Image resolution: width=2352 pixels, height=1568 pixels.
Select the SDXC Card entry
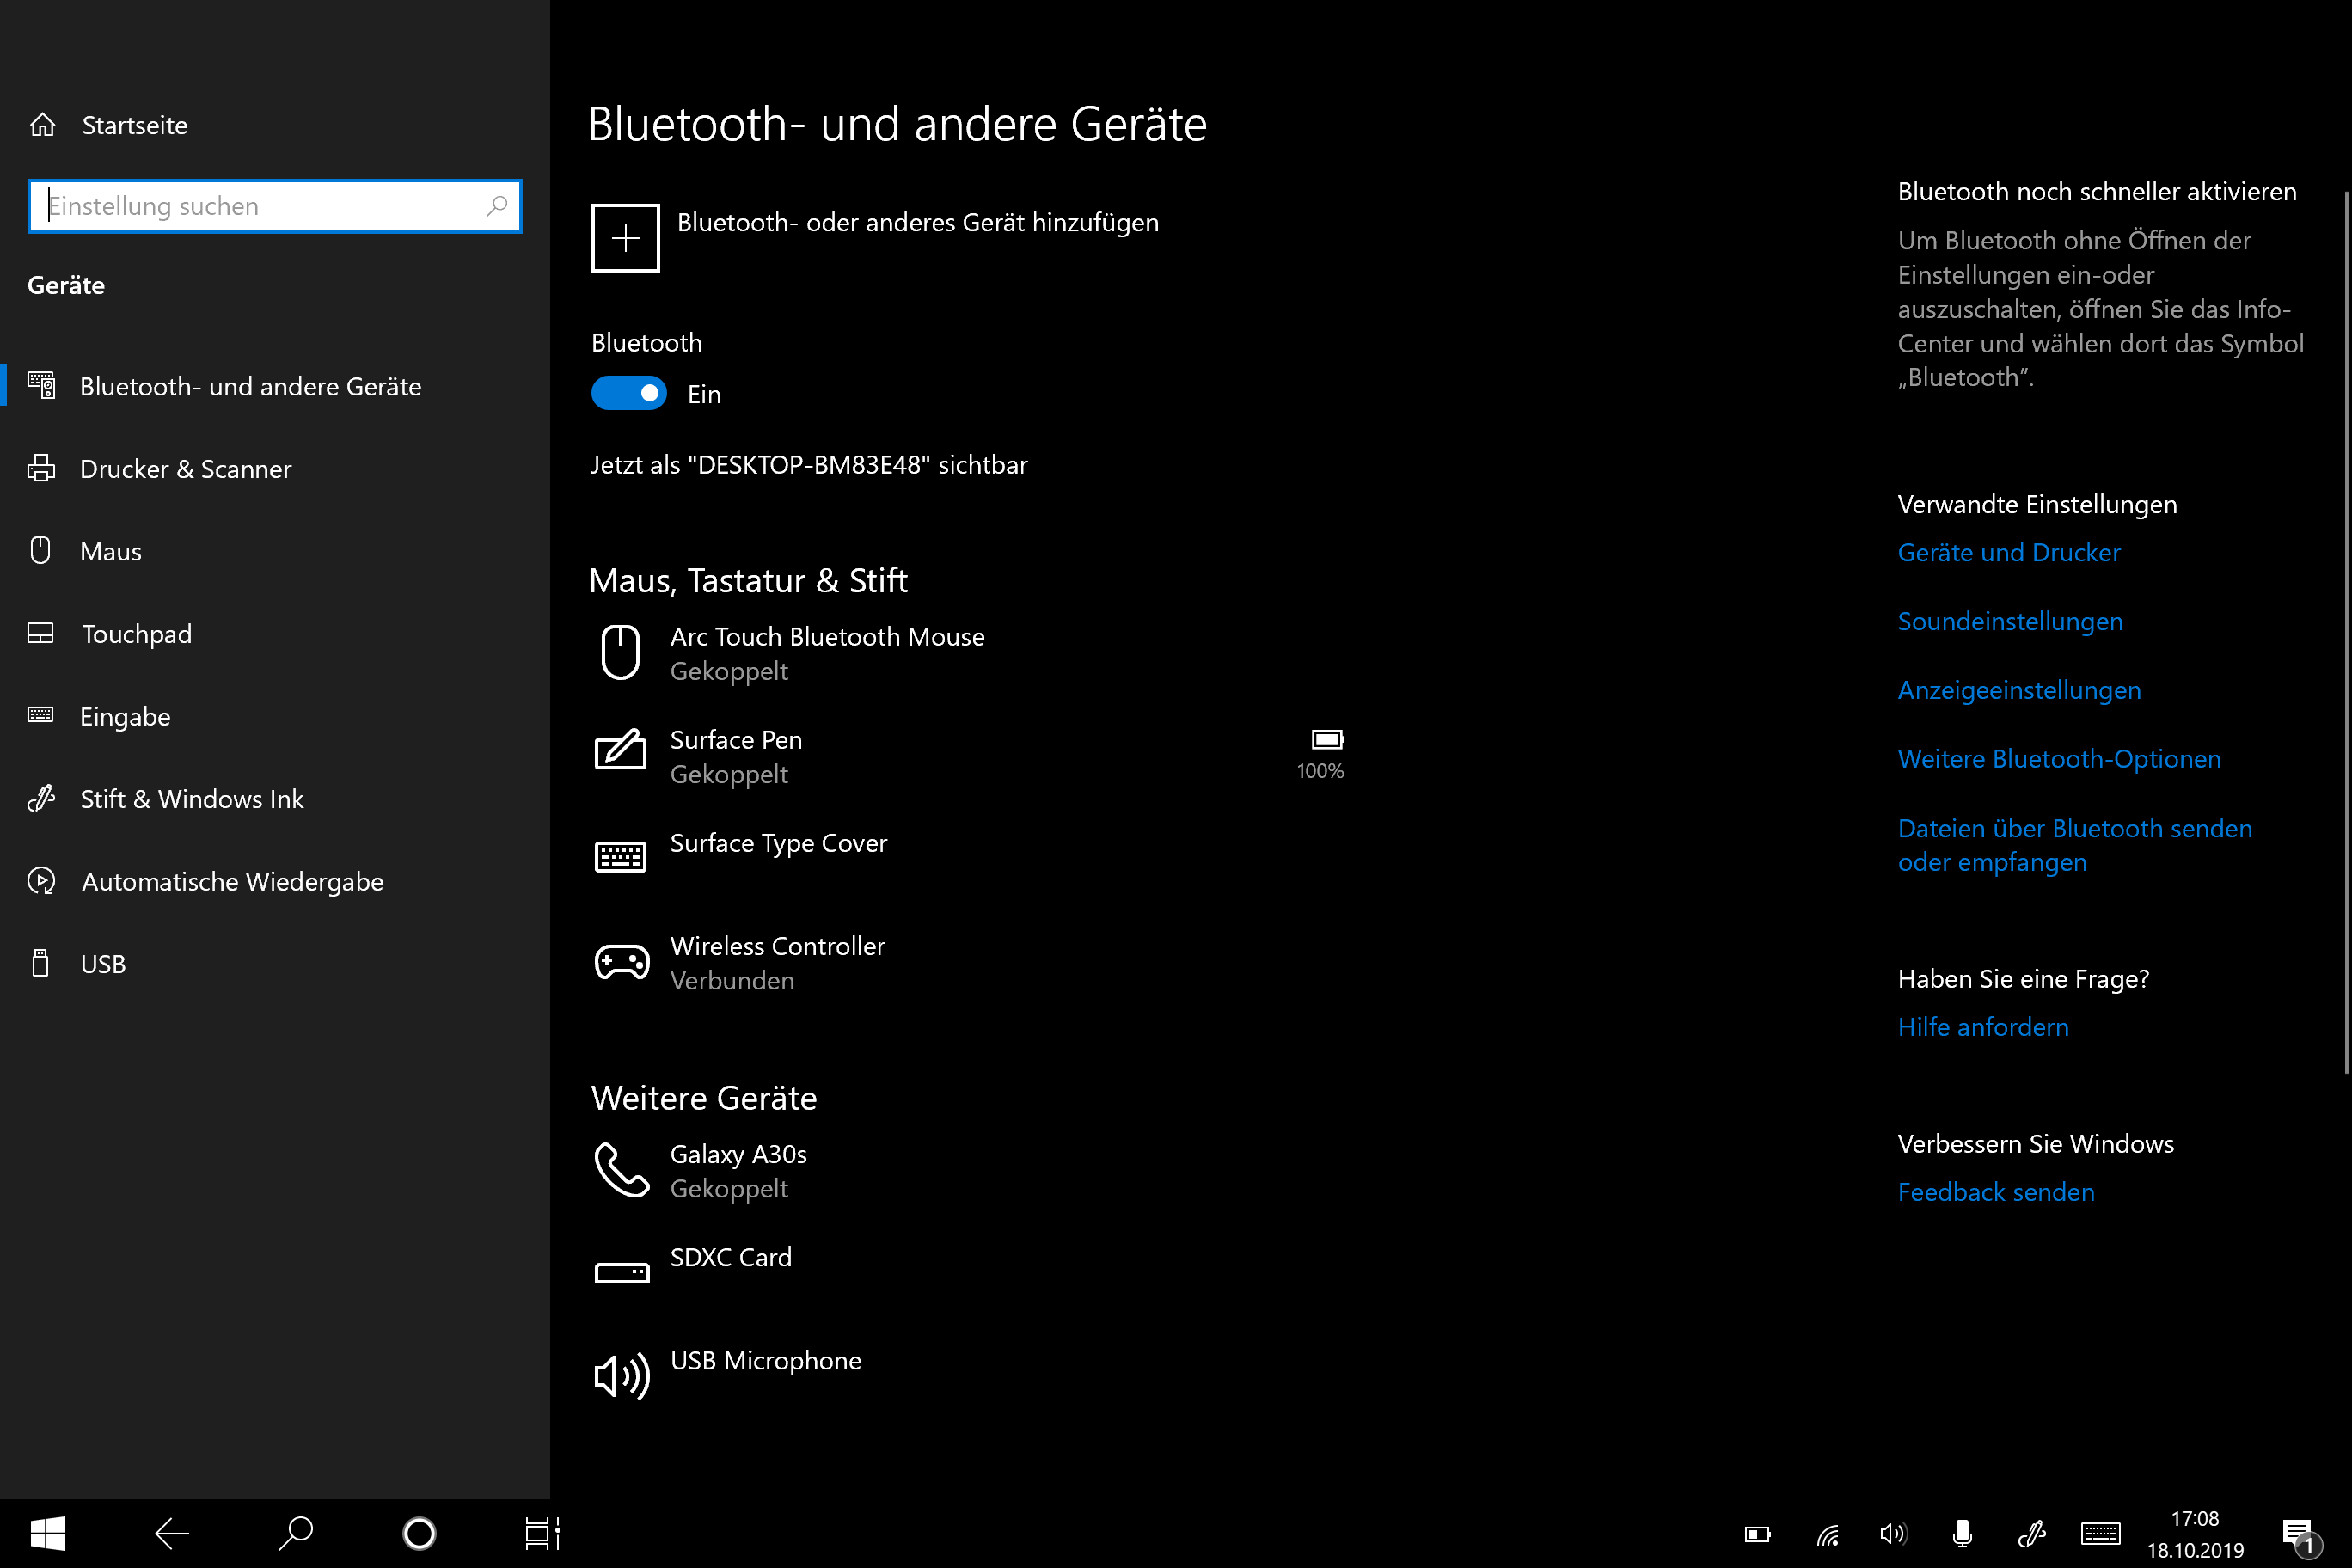coord(970,1272)
